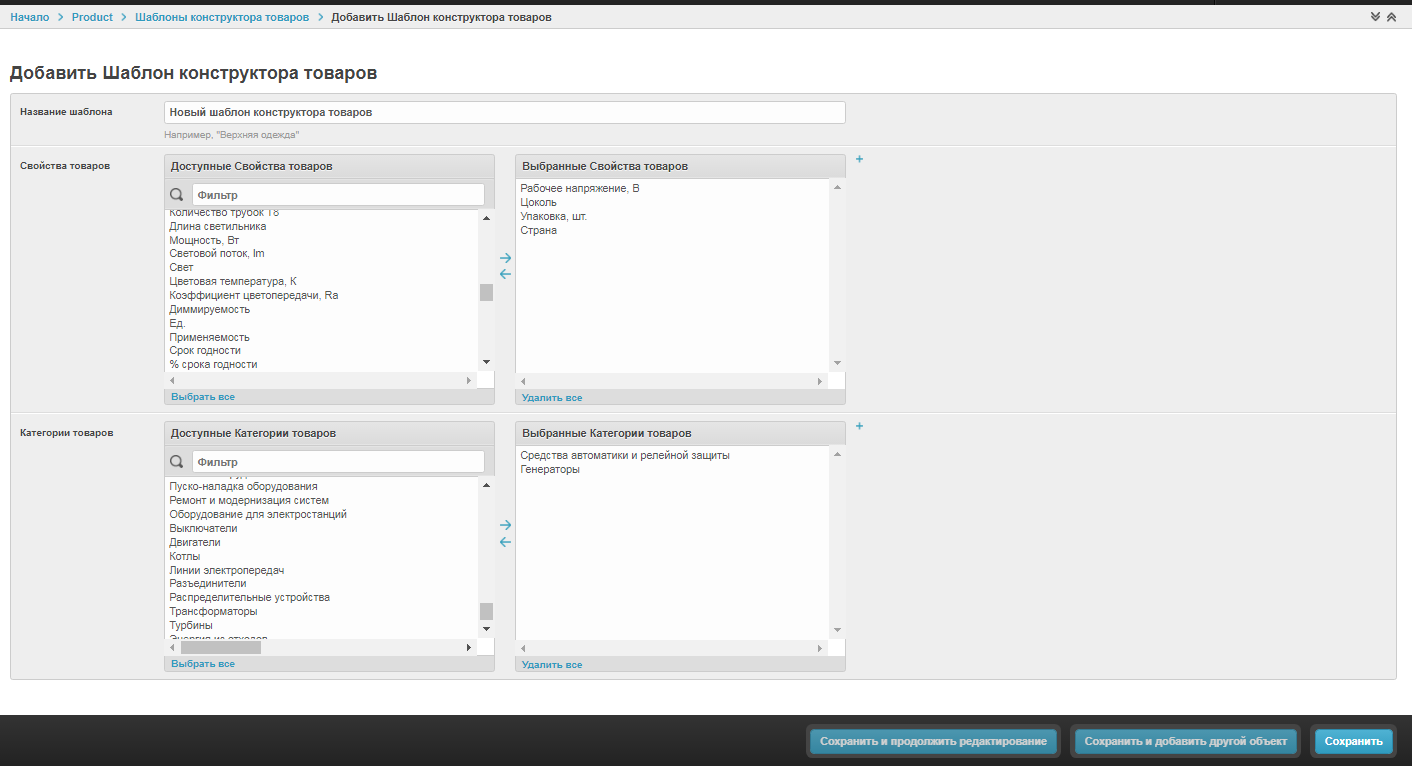Screen dimensions: 1412x766
Task: Click Сохранить и добавить другой объект
Action: (1184, 741)
